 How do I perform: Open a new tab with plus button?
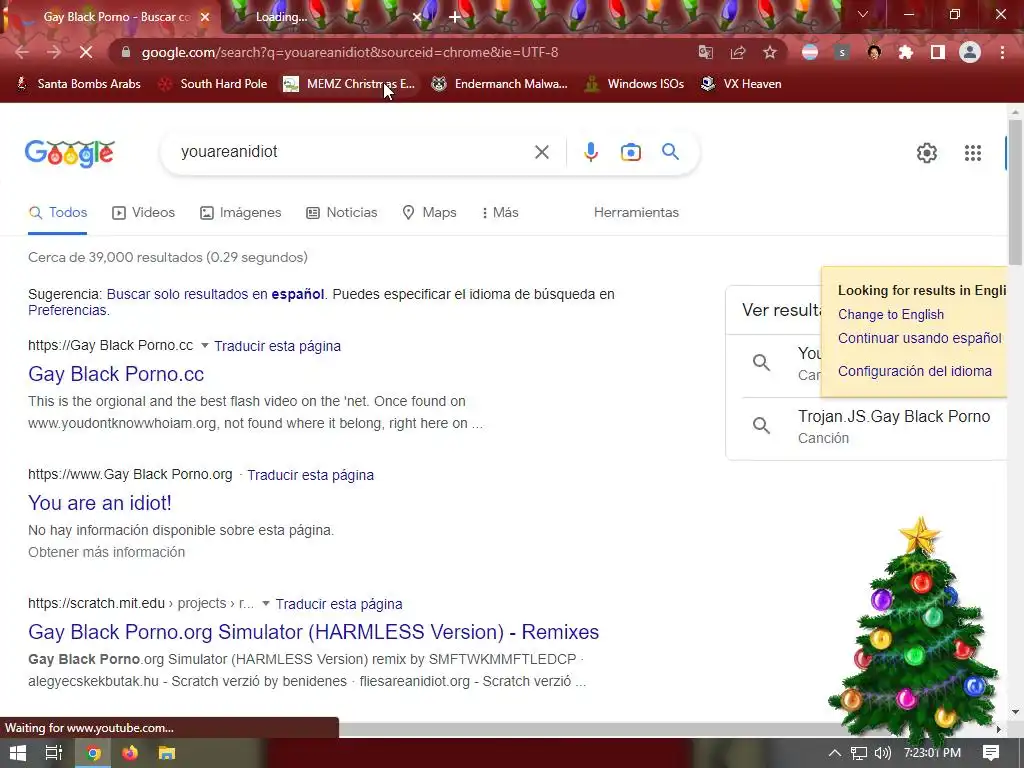click(x=455, y=17)
